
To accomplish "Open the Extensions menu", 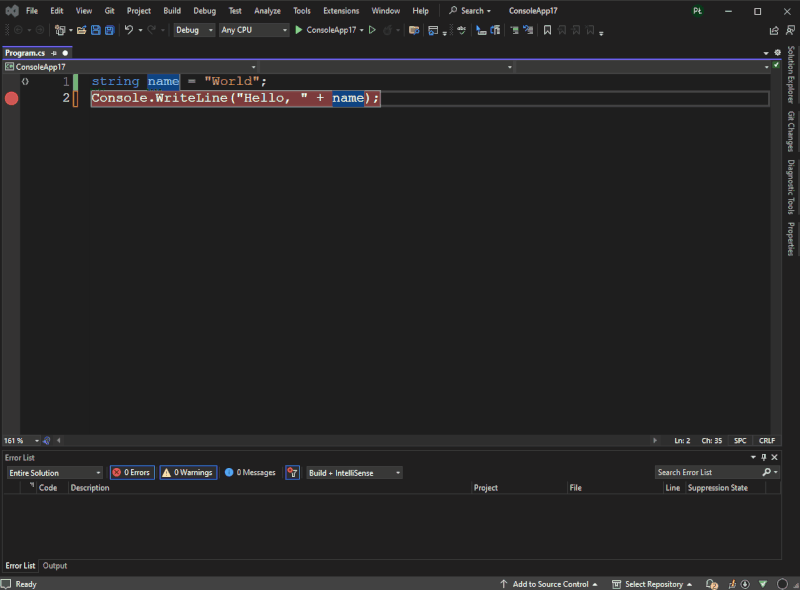I will click(341, 11).
